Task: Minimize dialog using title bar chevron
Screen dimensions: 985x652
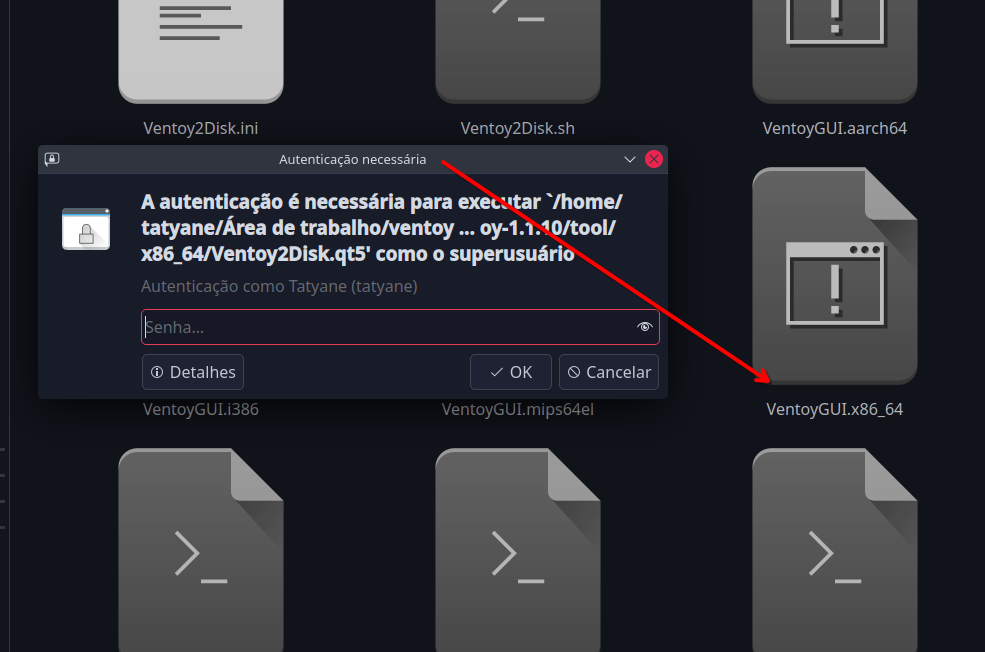Action: tap(630, 159)
